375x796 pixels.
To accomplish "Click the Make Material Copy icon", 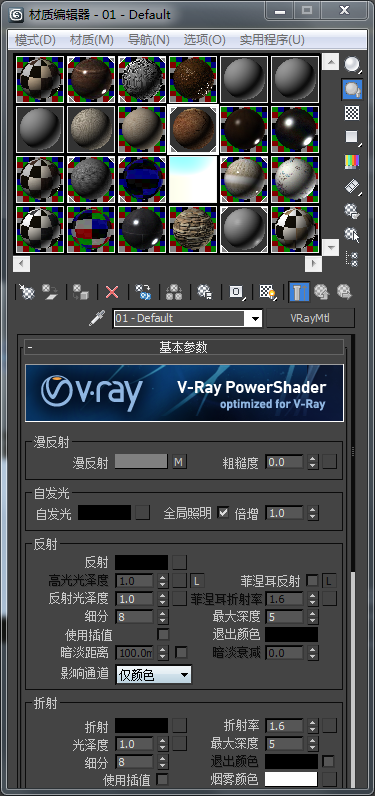I will pyautogui.click(x=143, y=292).
